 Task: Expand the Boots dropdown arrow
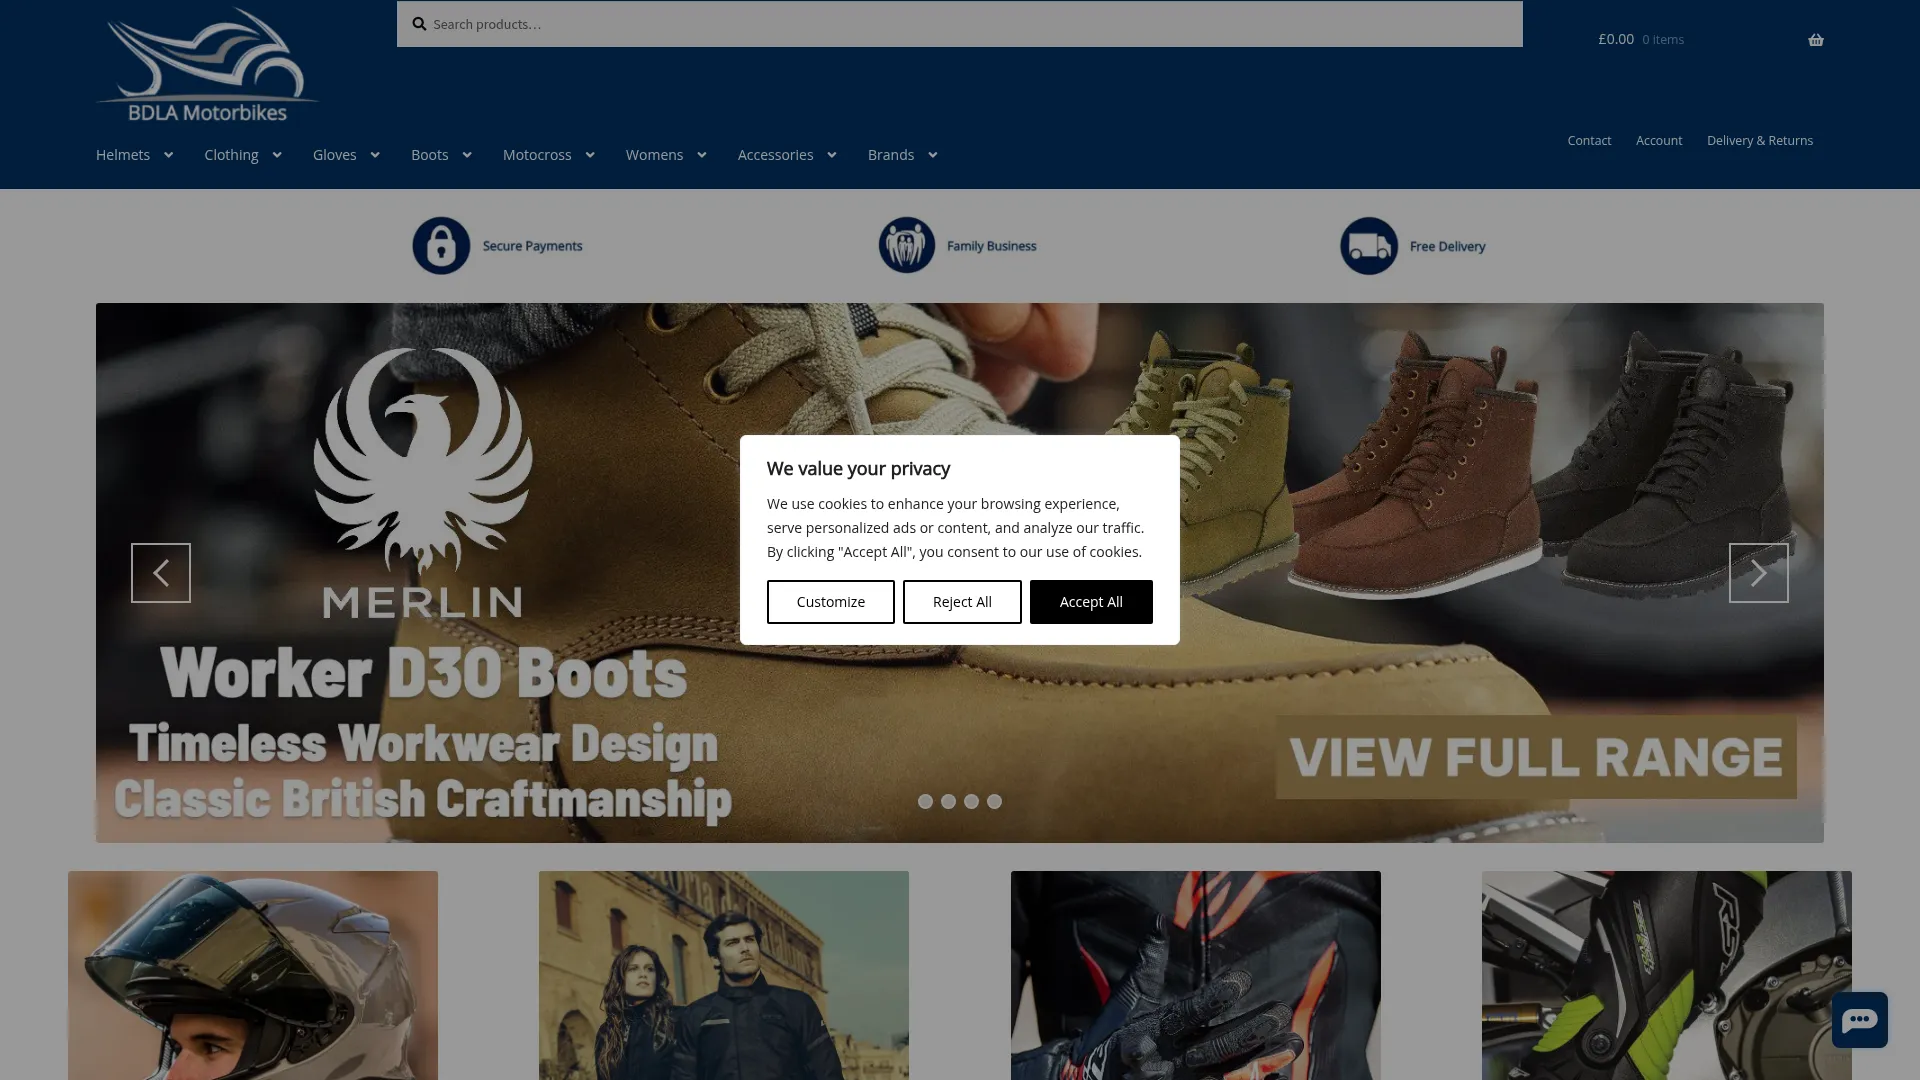[467, 155]
